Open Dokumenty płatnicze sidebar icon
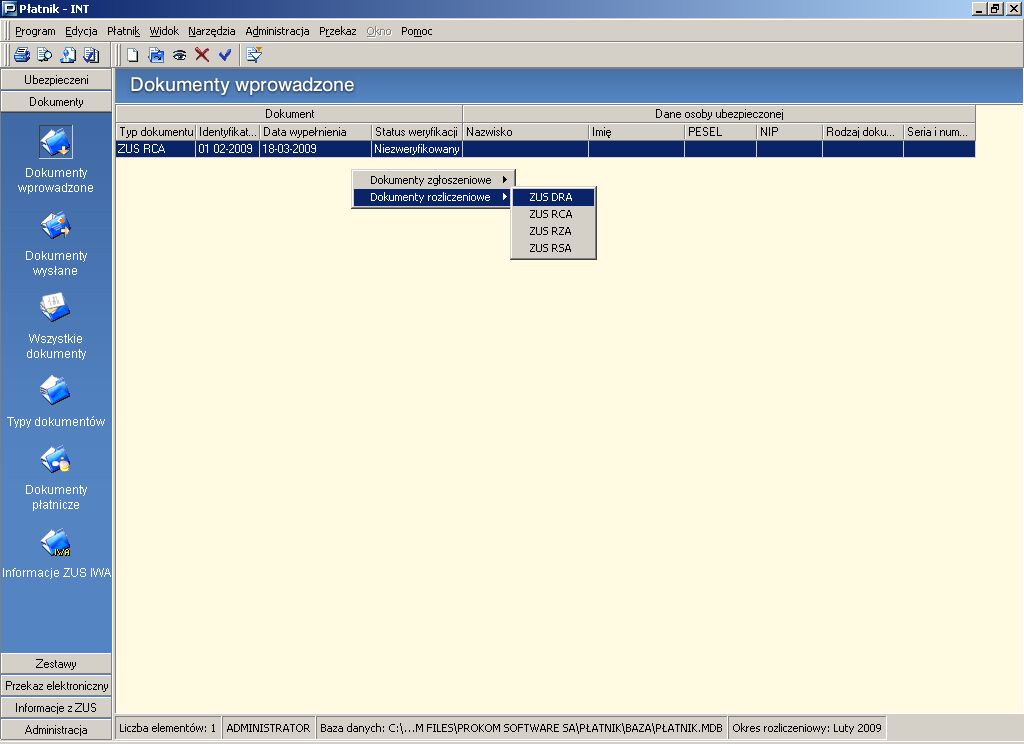 coord(56,460)
